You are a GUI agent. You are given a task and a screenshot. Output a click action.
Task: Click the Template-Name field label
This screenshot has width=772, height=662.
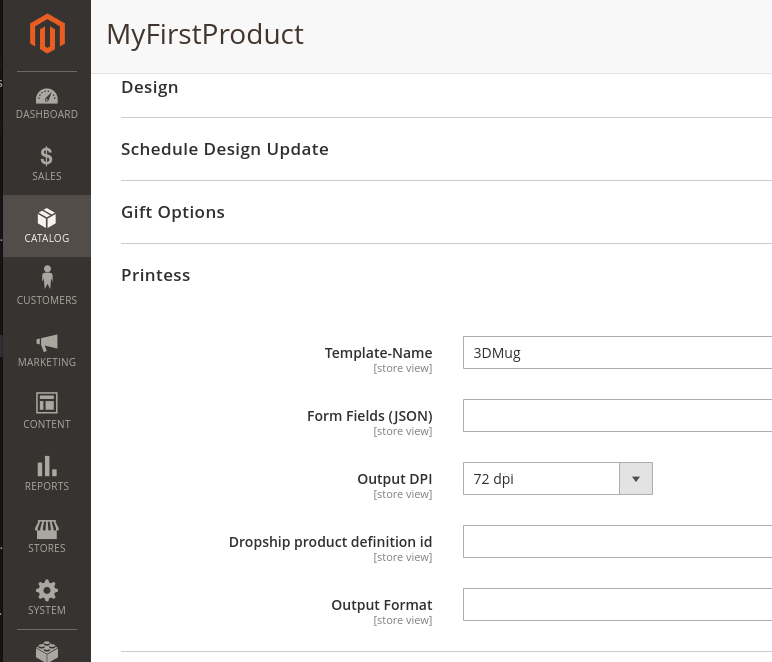(378, 353)
